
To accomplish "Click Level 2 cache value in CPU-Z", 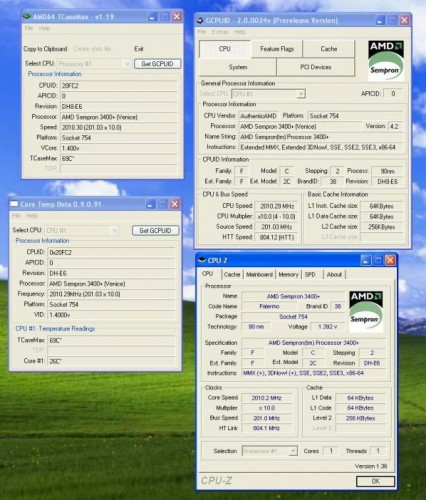I will click(360, 418).
